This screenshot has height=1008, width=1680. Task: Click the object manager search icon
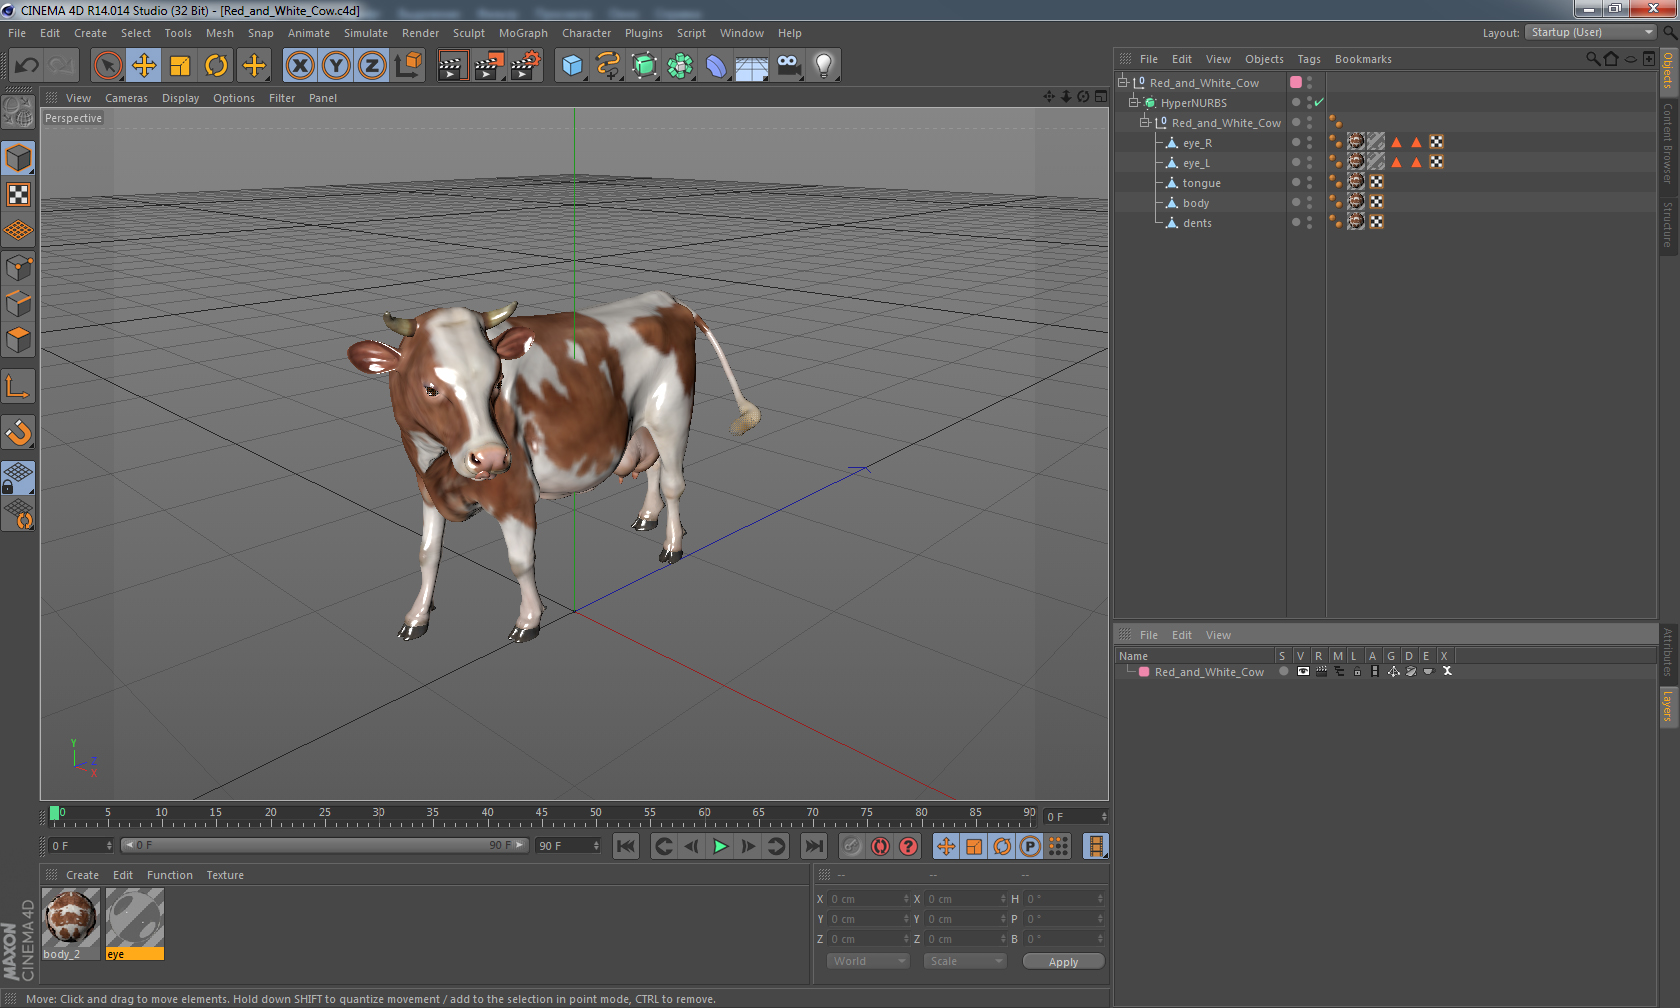[x=1592, y=59]
